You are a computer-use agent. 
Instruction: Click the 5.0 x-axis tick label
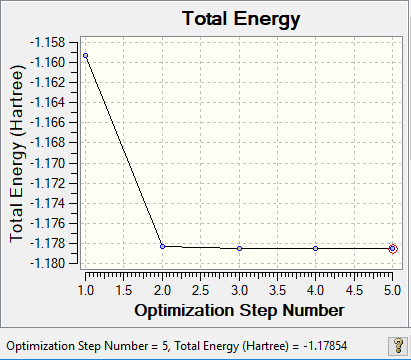392,290
